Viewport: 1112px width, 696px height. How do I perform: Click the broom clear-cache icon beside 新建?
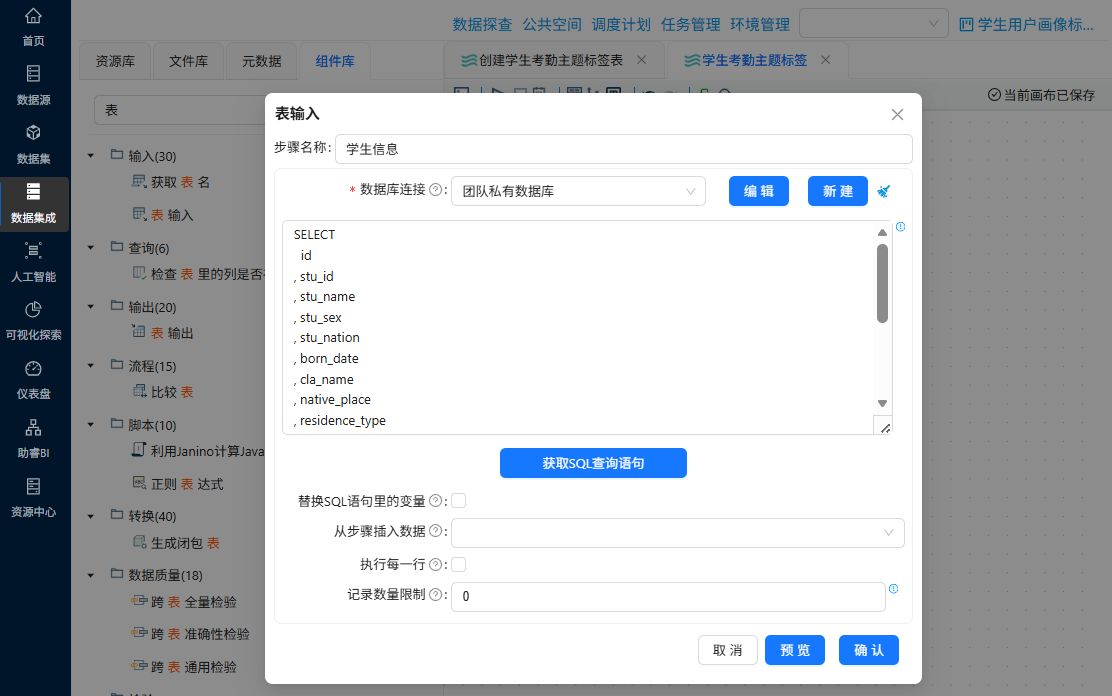coord(883,191)
